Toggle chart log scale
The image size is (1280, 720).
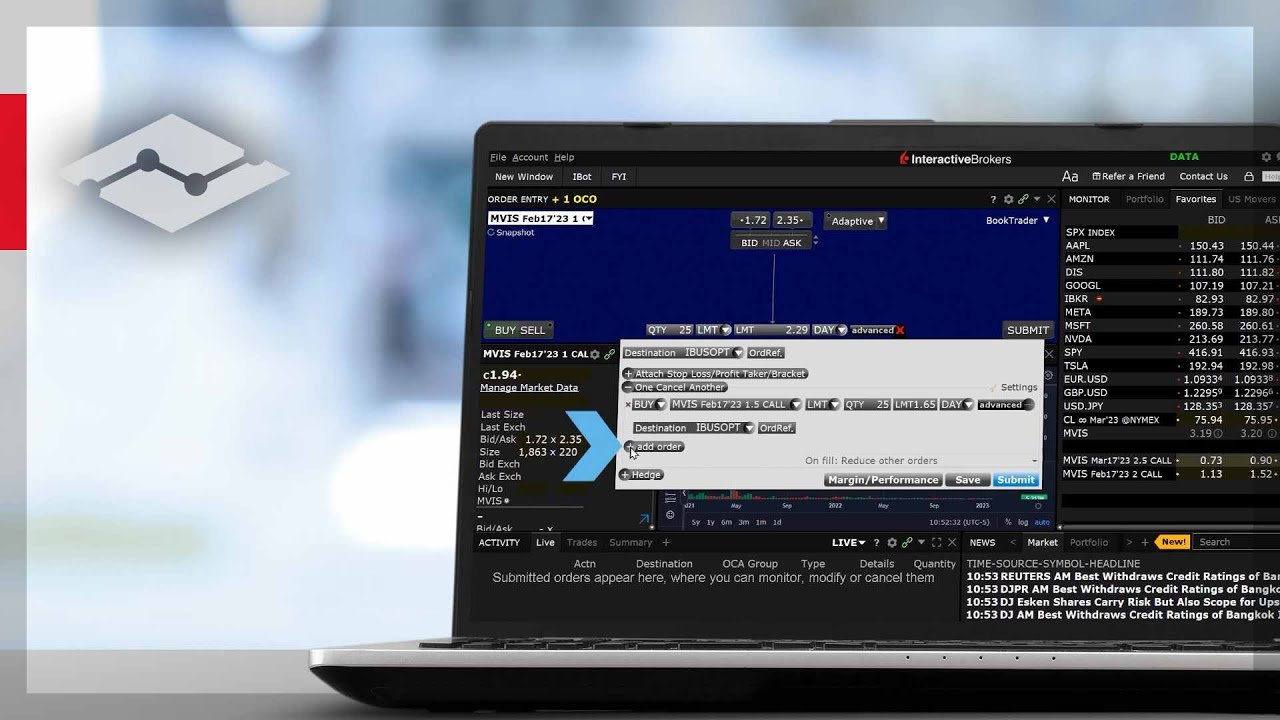1023,522
